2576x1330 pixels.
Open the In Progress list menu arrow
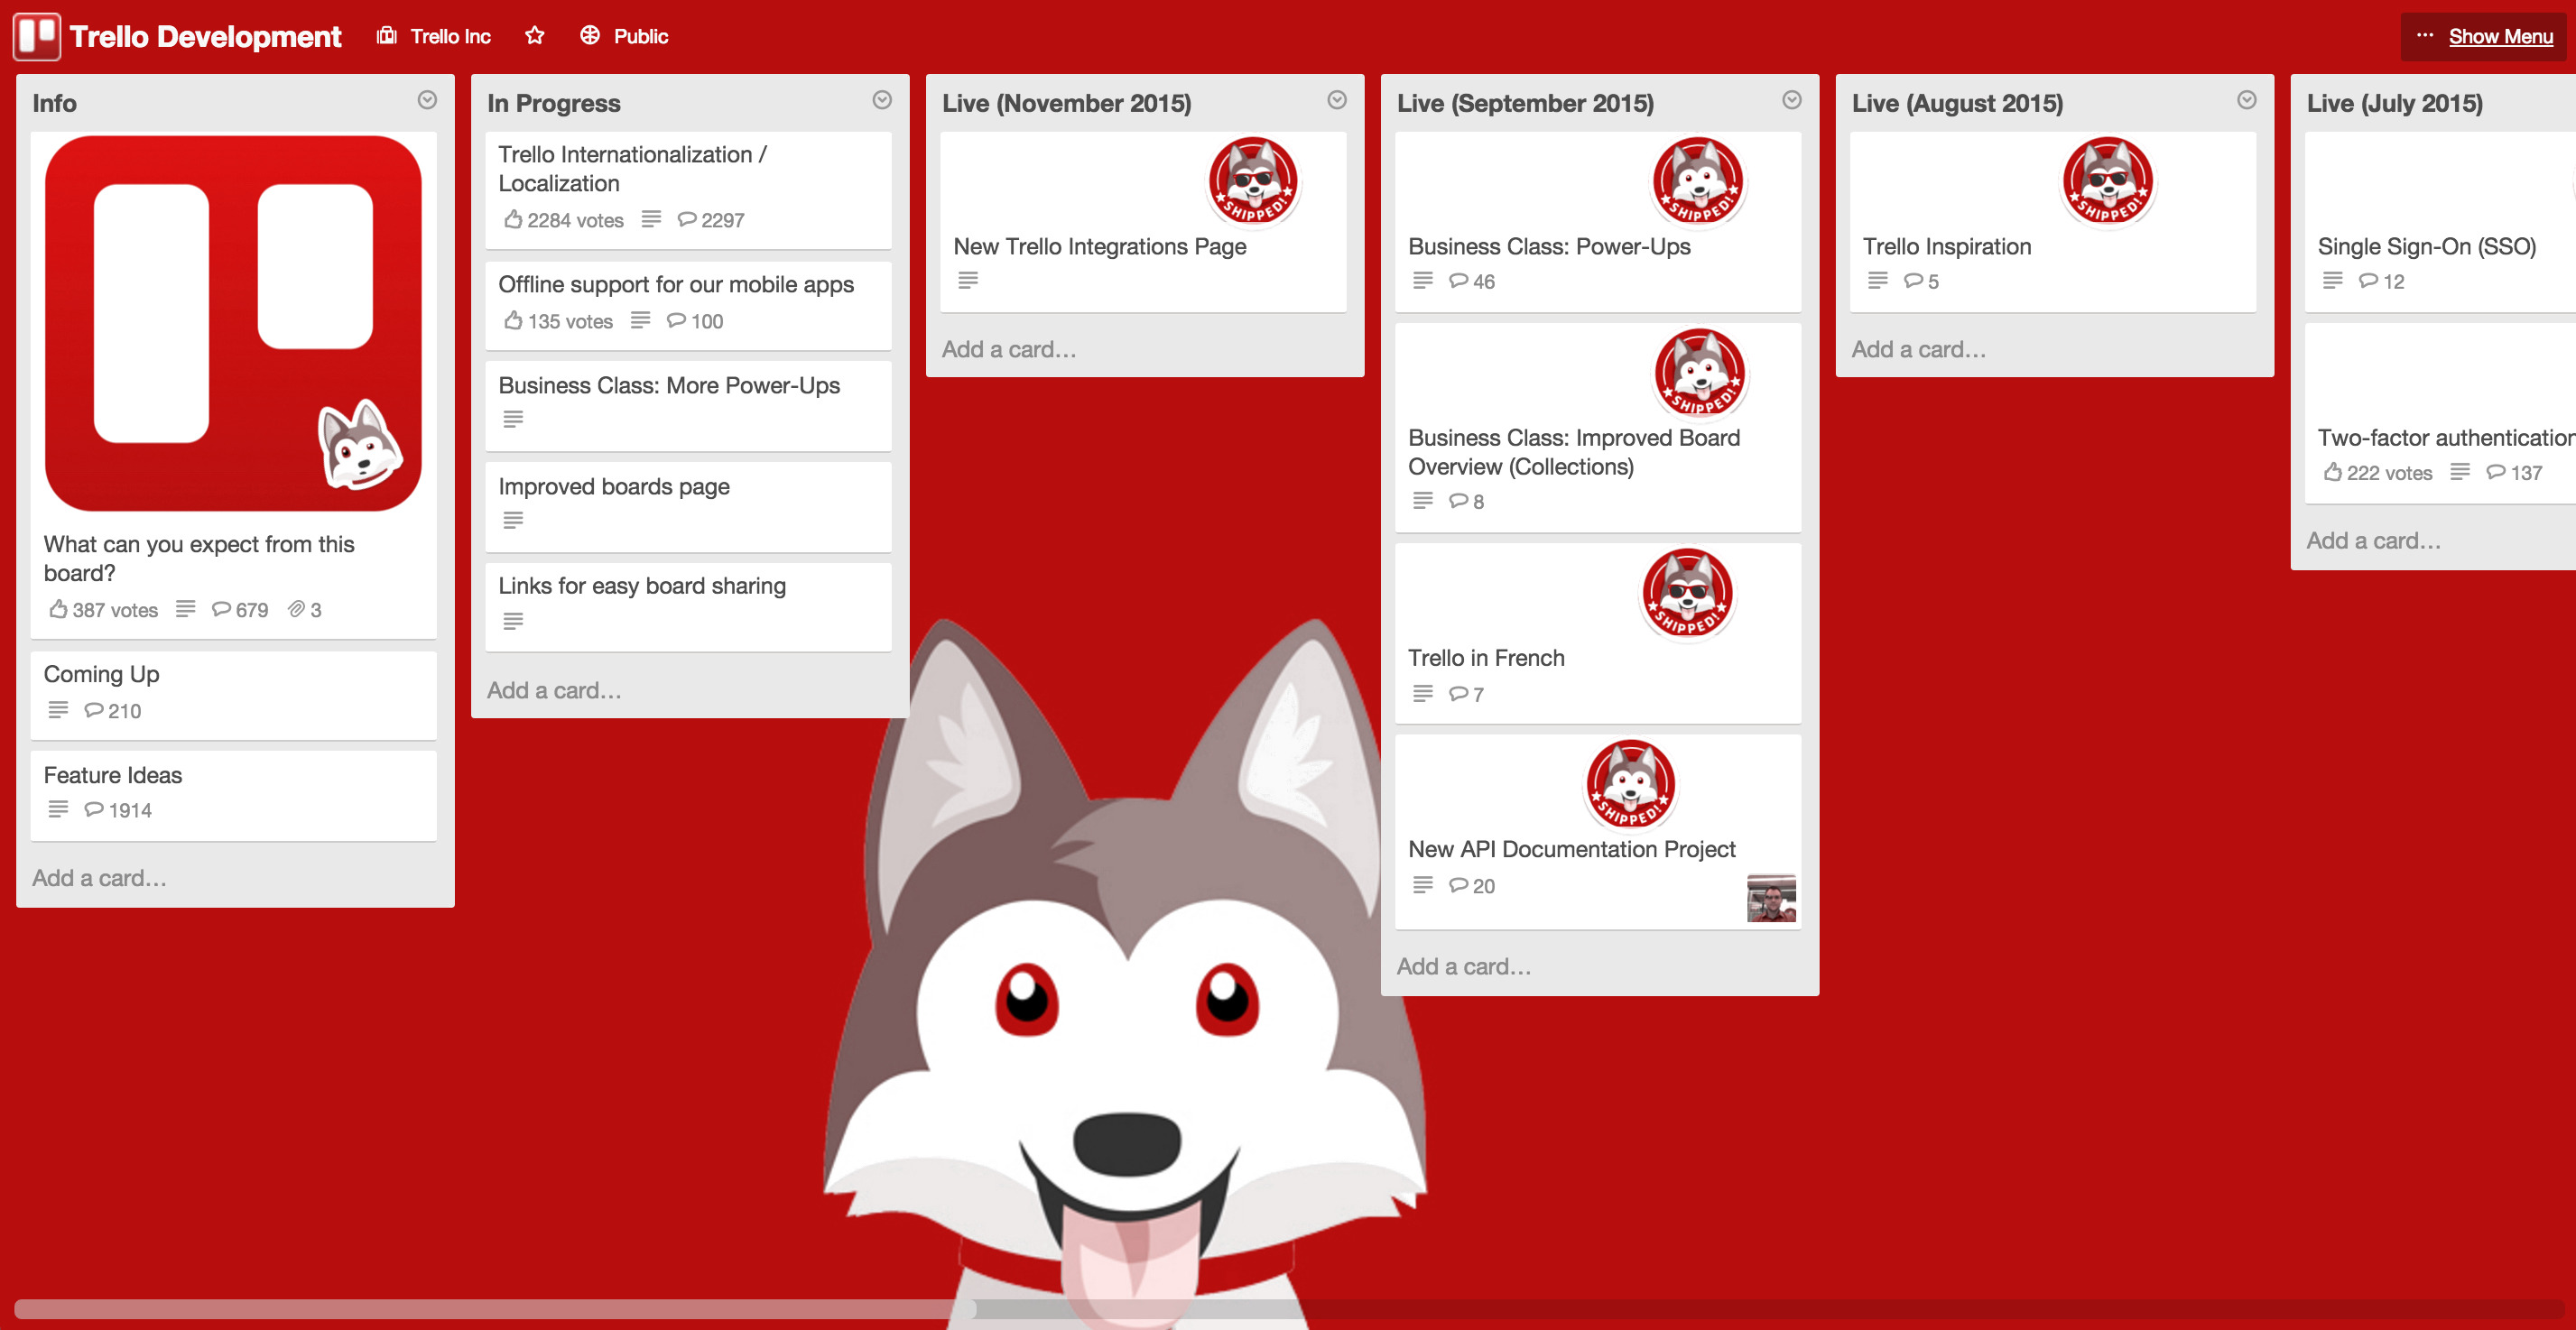coord(882,100)
